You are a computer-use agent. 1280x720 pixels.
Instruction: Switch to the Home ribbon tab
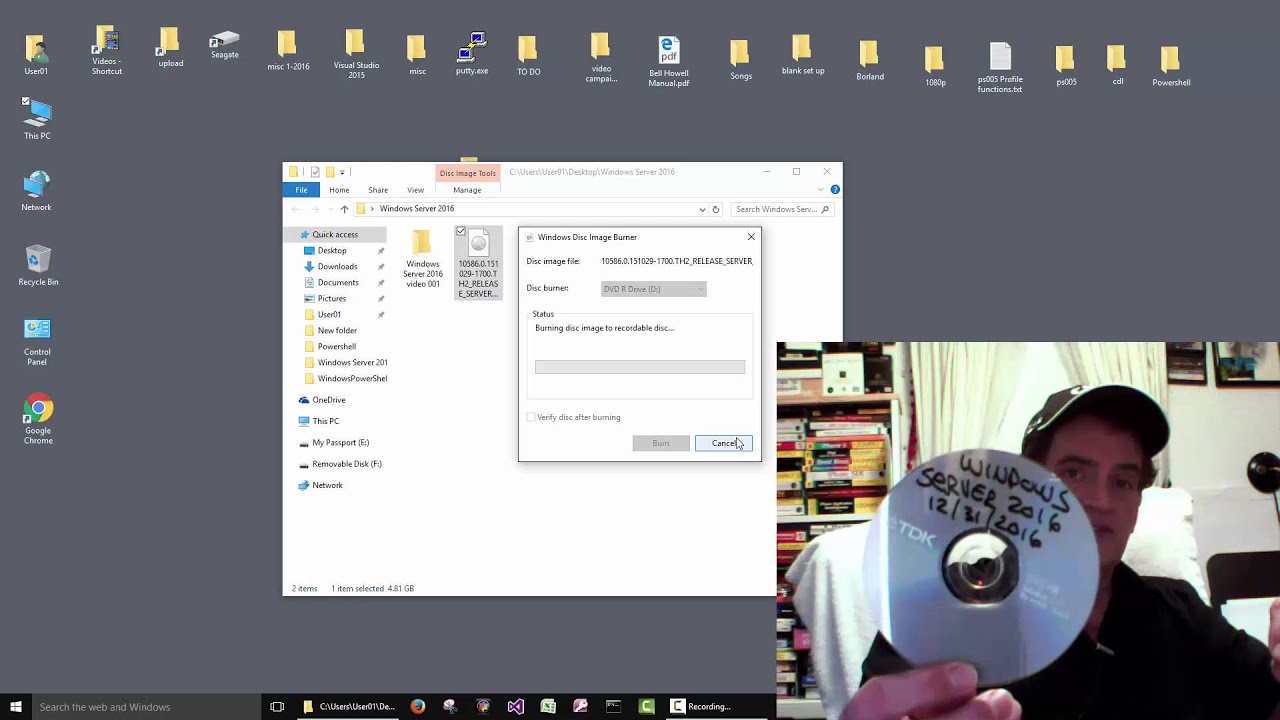click(x=339, y=190)
